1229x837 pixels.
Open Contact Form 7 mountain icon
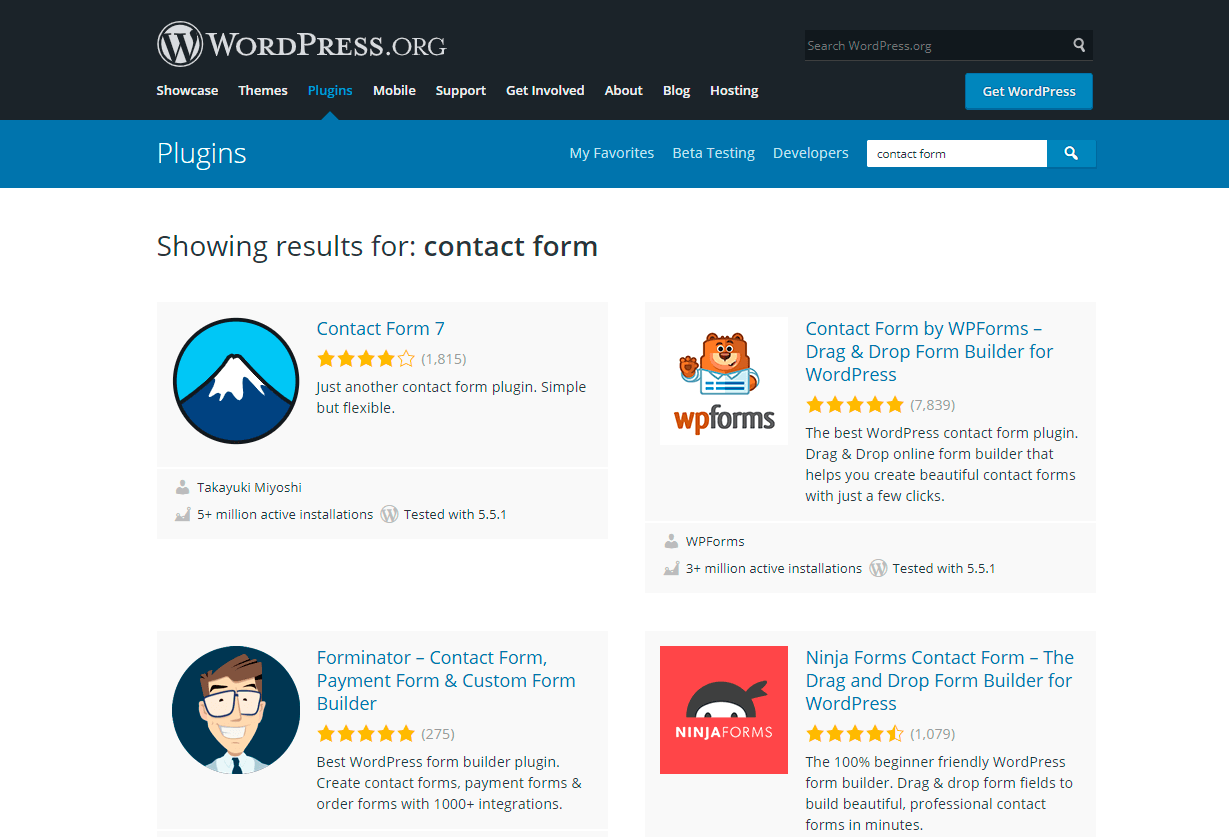[x=236, y=381]
